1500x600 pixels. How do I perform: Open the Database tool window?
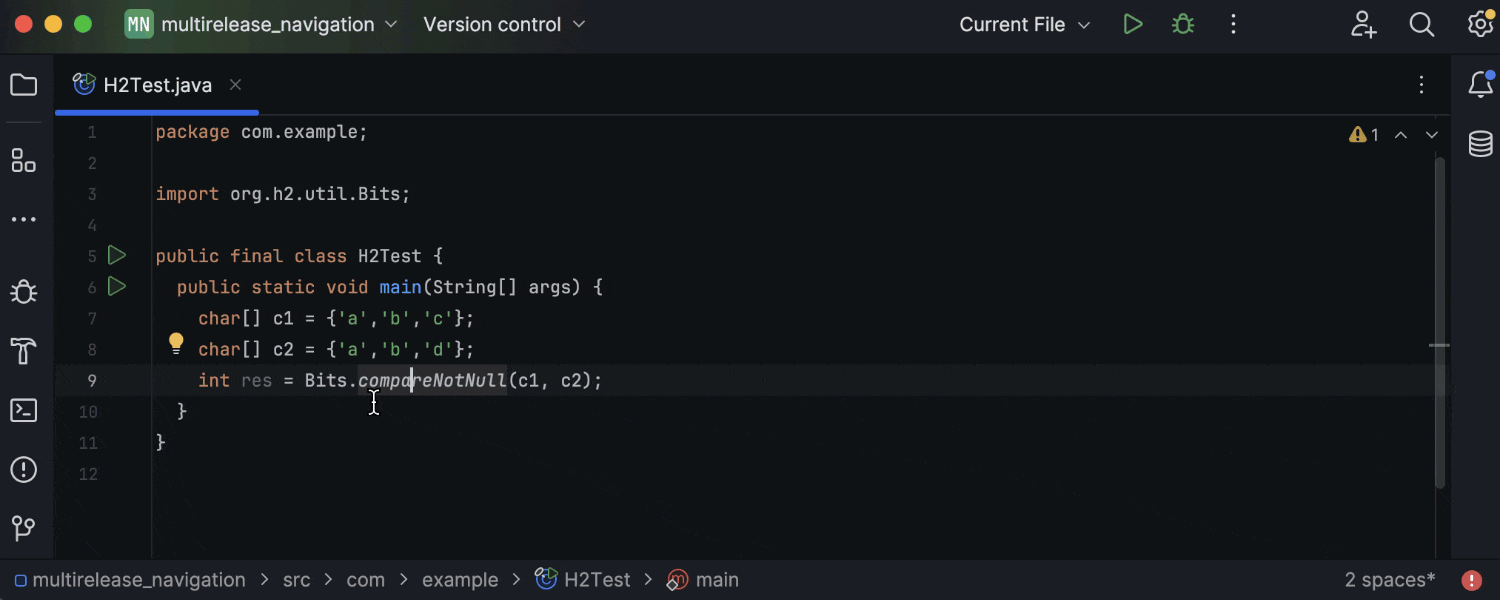click(x=1480, y=144)
